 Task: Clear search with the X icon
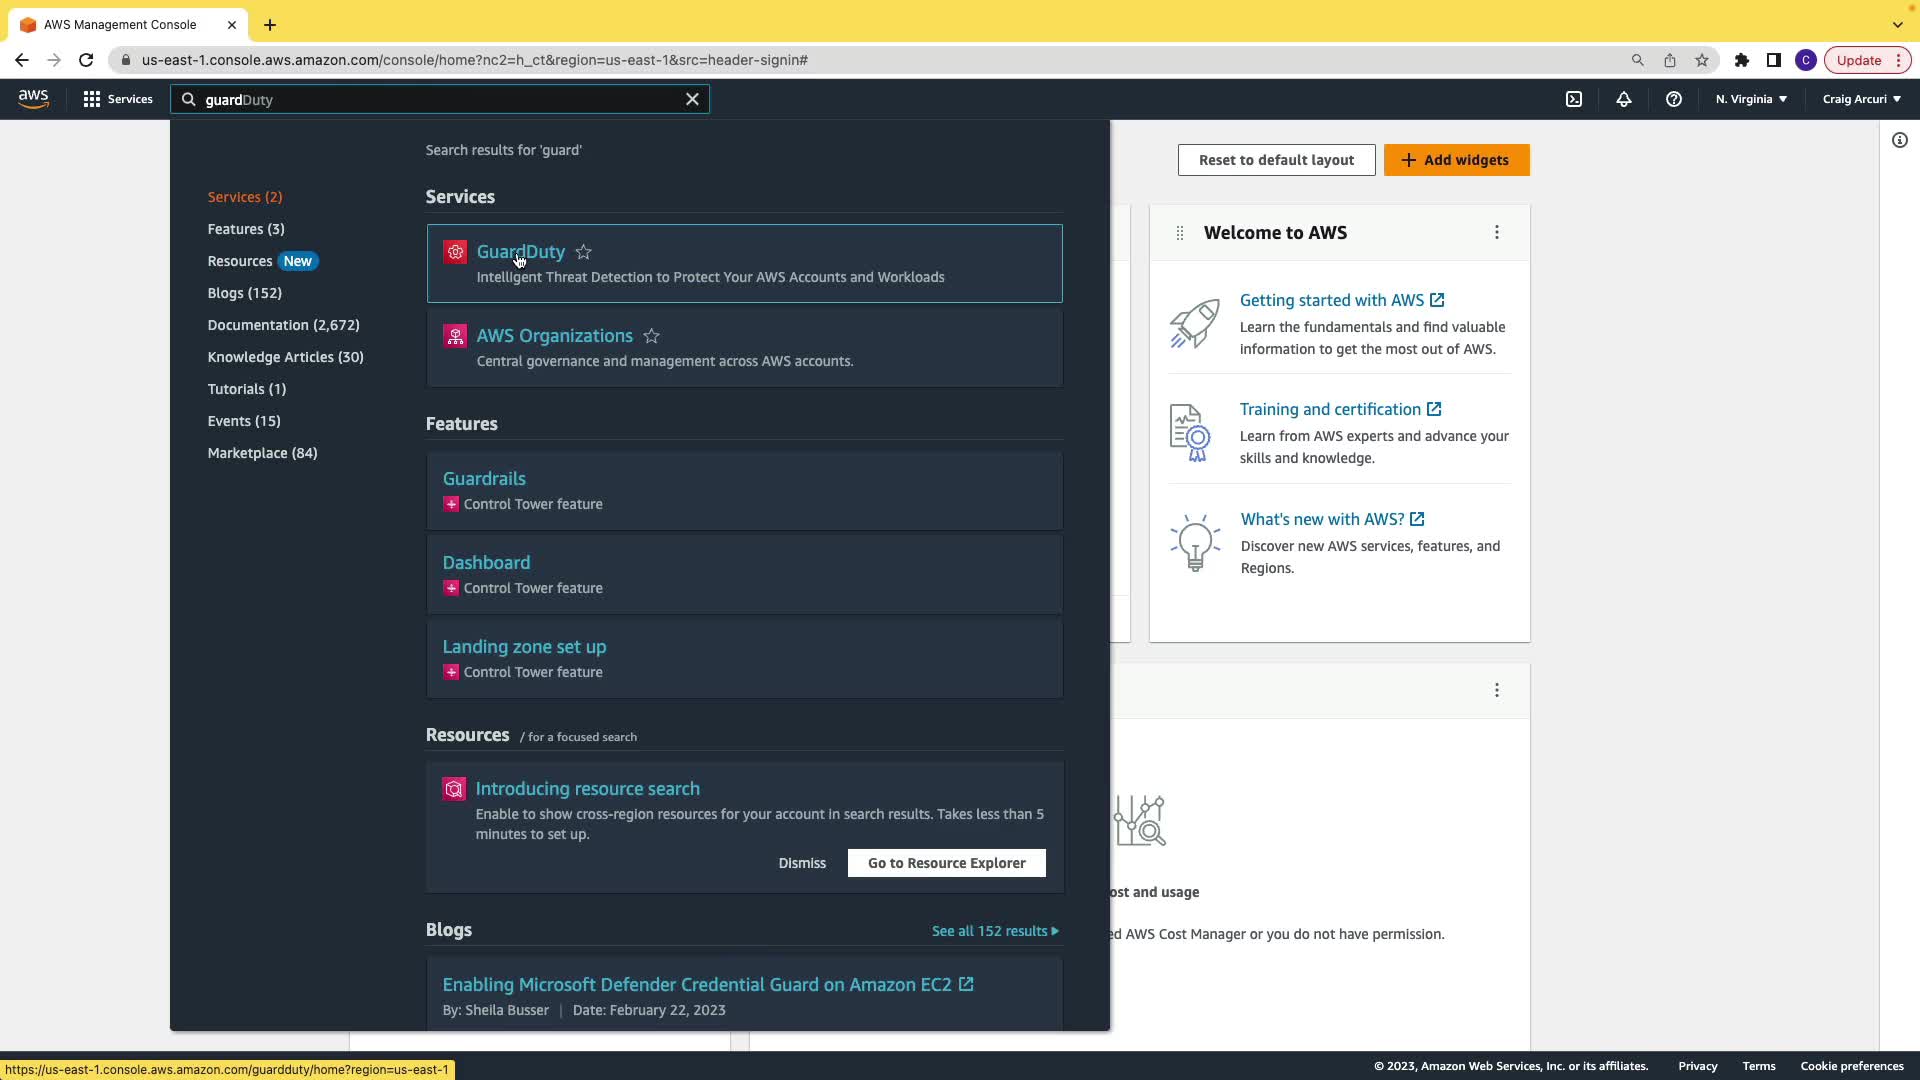[x=692, y=99]
